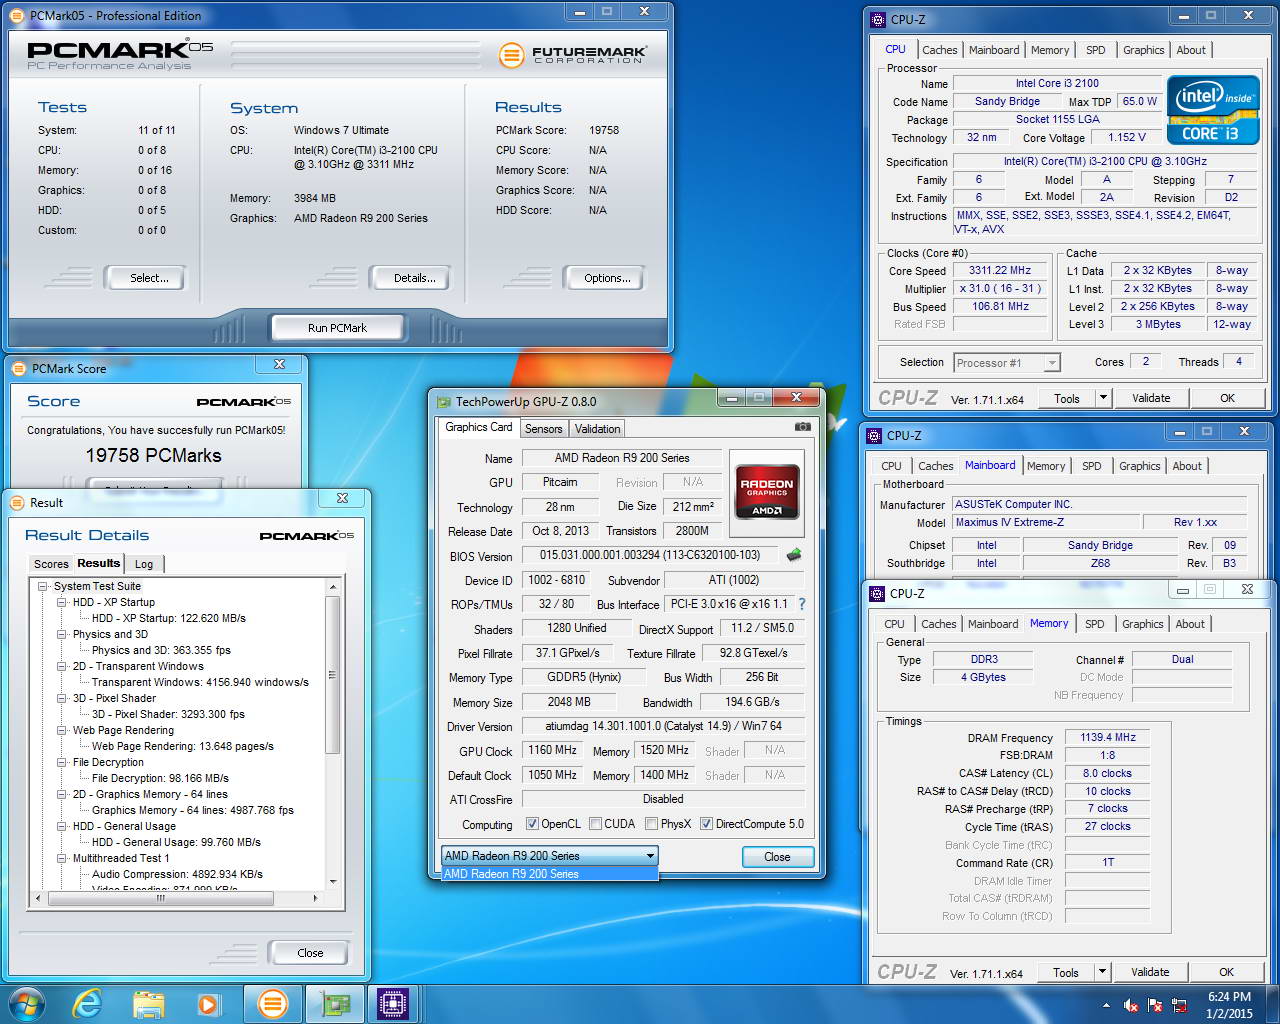Show hidden tray icons arrow
Screen dimensions: 1280x1024
pyautogui.click(x=1106, y=1005)
